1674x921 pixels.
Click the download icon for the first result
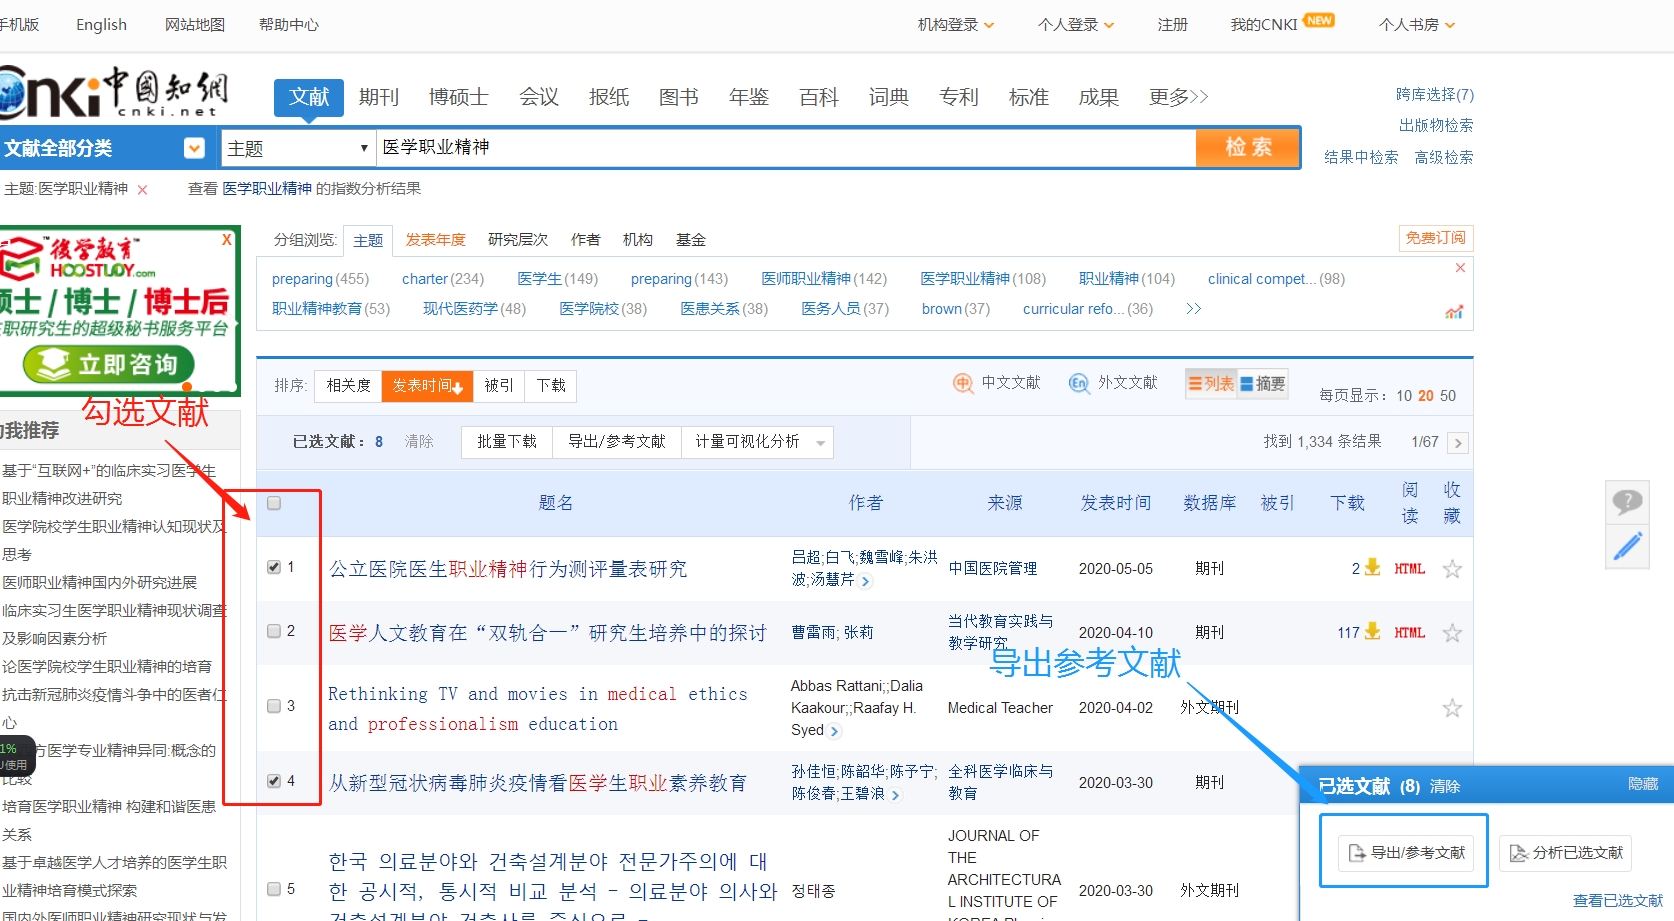point(1372,568)
